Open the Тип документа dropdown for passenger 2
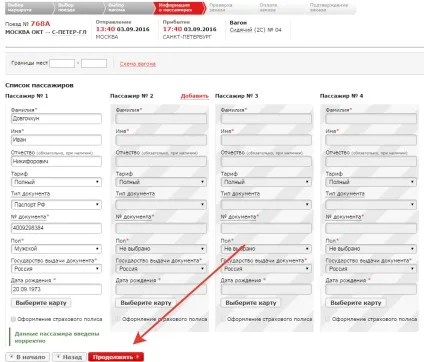 point(161,204)
